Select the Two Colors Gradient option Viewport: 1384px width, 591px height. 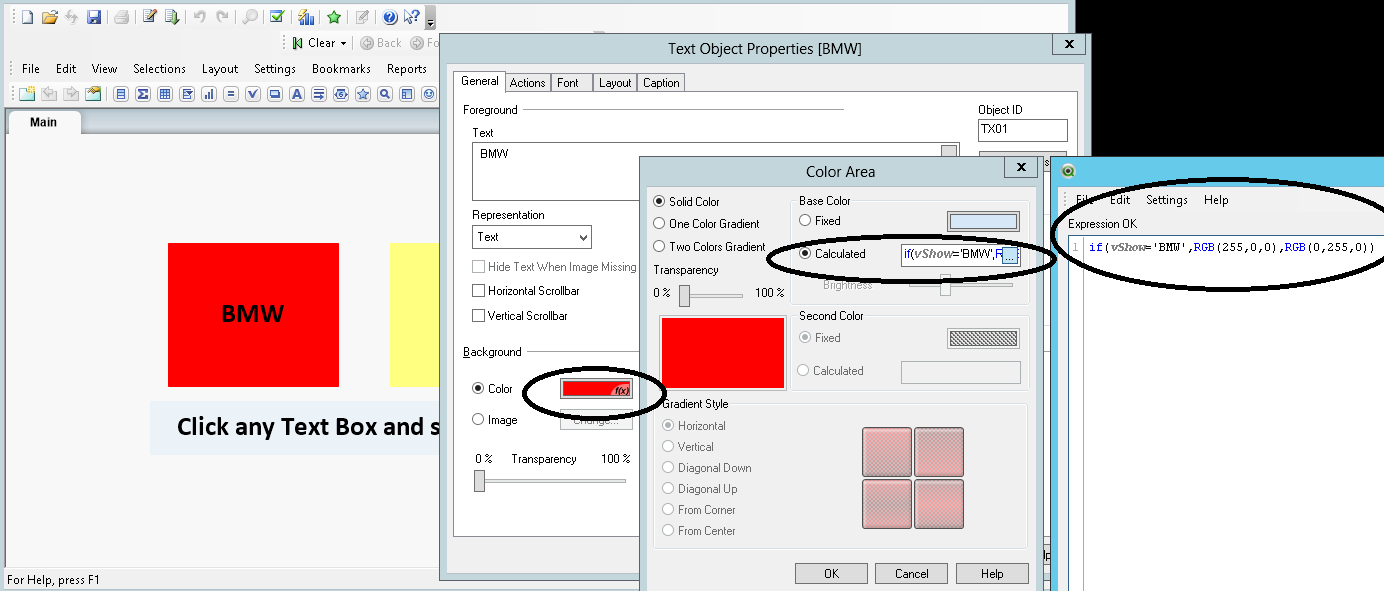pos(659,247)
